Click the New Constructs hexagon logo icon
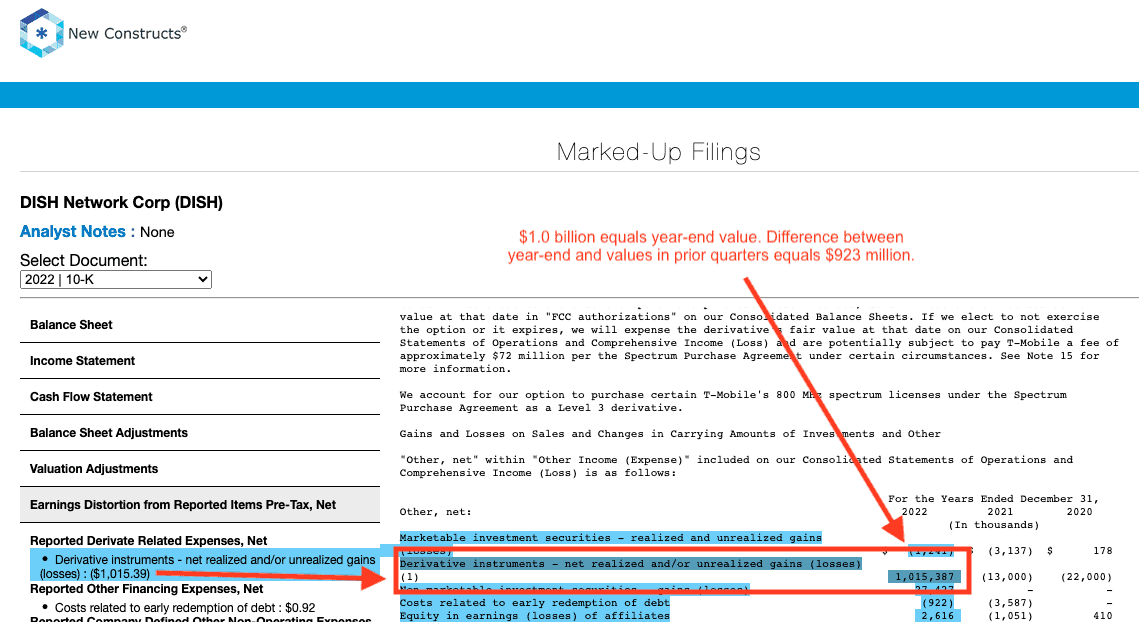This screenshot has width=1139, height=622. (x=41, y=33)
